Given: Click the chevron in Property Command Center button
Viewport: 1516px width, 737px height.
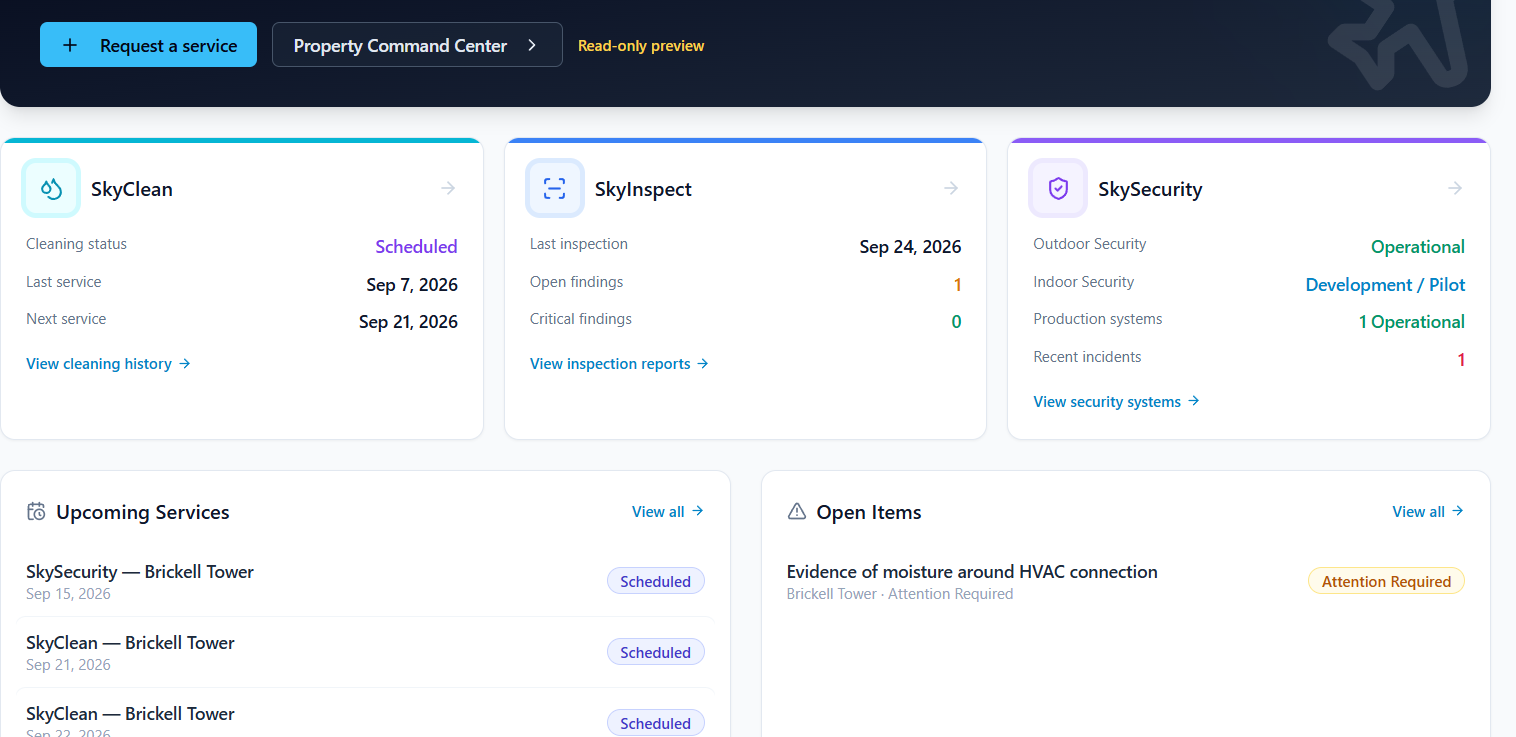Looking at the screenshot, I should (x=532, y=45).
